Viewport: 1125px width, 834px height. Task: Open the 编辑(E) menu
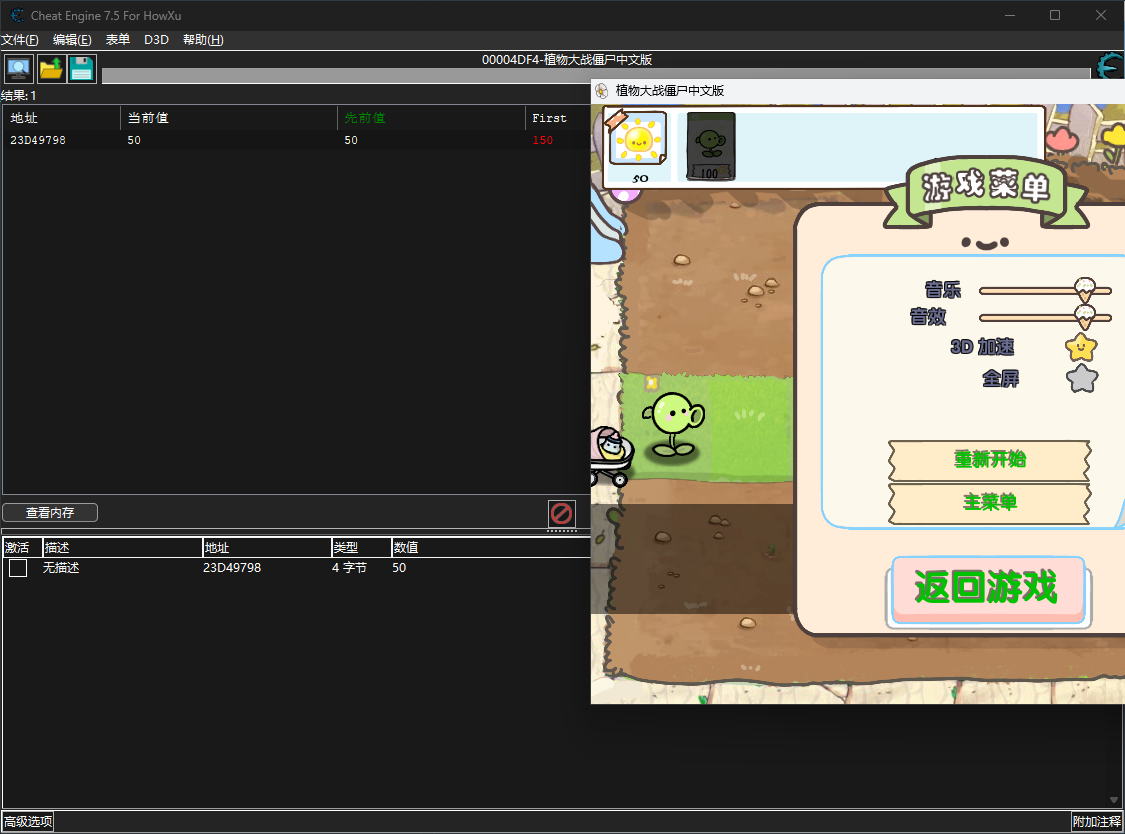pos(72,40)
